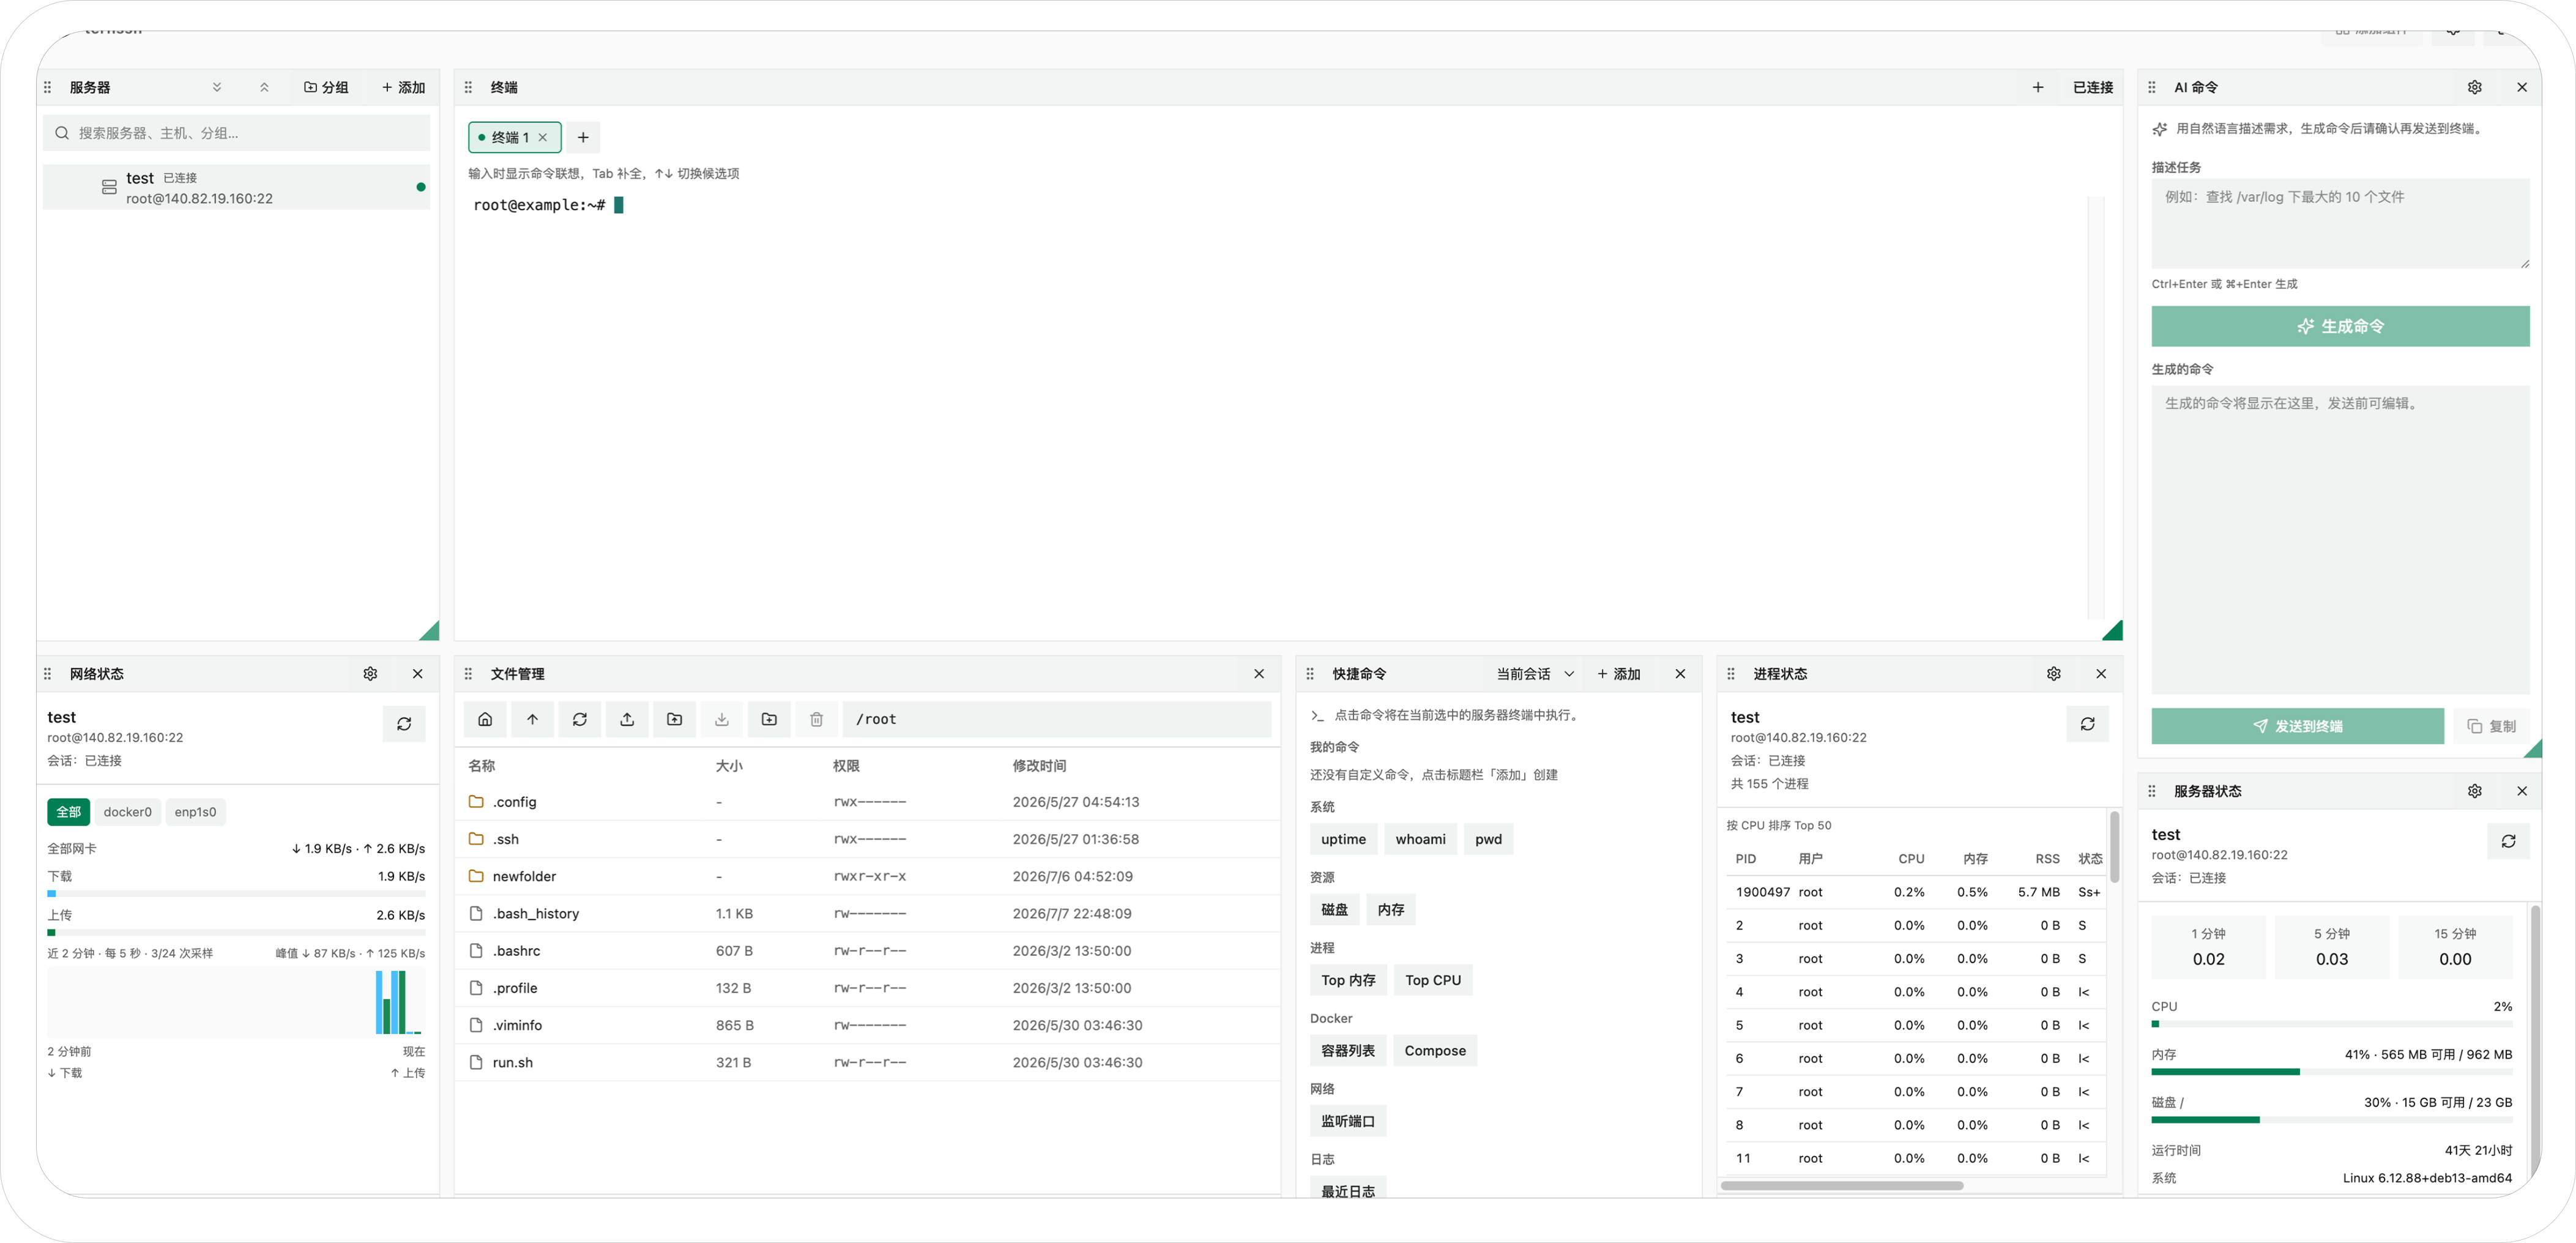Open the newfolder directory

click(x=867, y=876)
